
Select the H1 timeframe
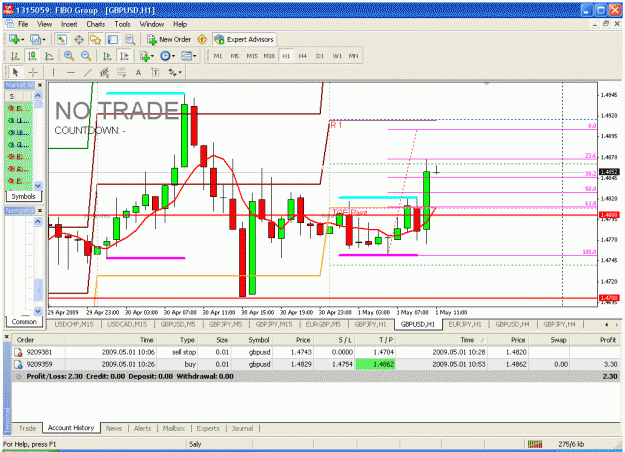click(286, 56)
